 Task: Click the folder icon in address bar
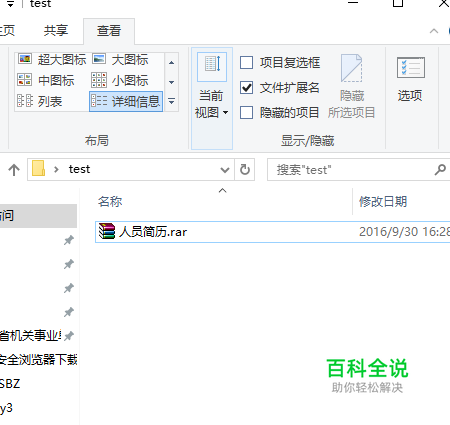click(38, 169)
